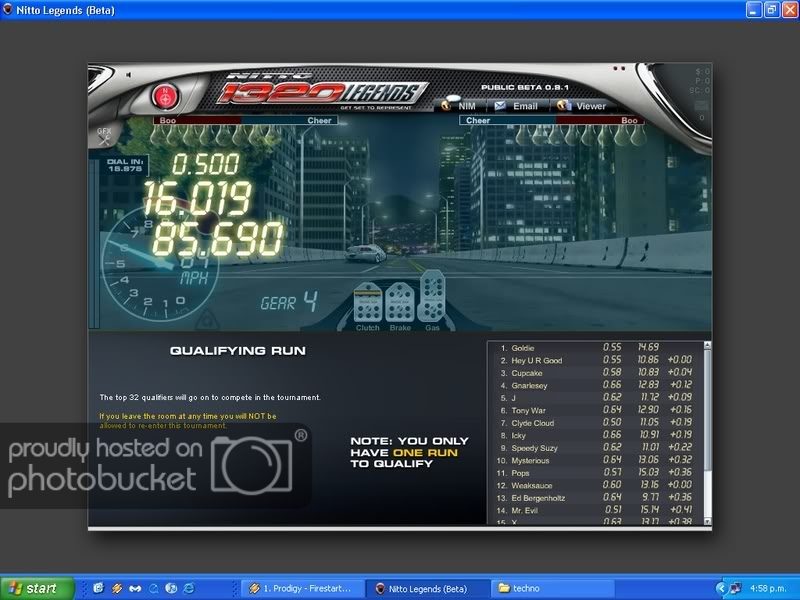This screenshot has height=600, width=800.
Task: Click the top 32 qualifiers sentence
Action: pyautogui.click(x=210, y=397)
